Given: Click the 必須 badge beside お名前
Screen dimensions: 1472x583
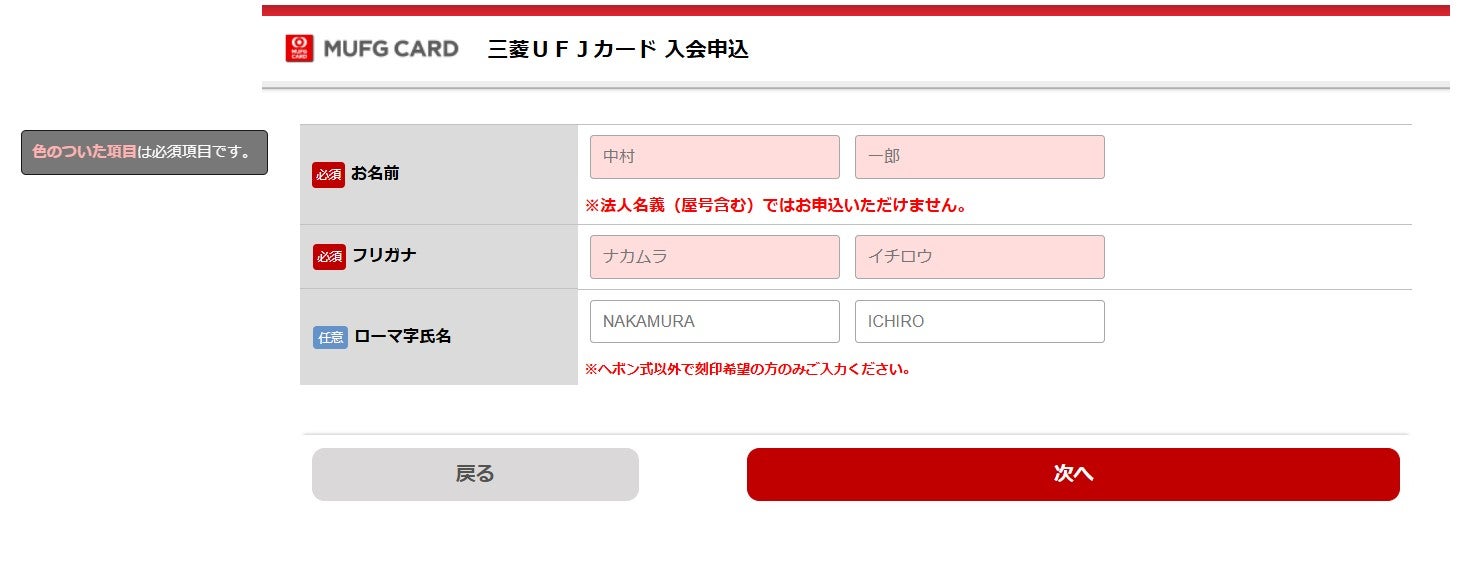Looking at the screenshot, I should click(329, 174).
